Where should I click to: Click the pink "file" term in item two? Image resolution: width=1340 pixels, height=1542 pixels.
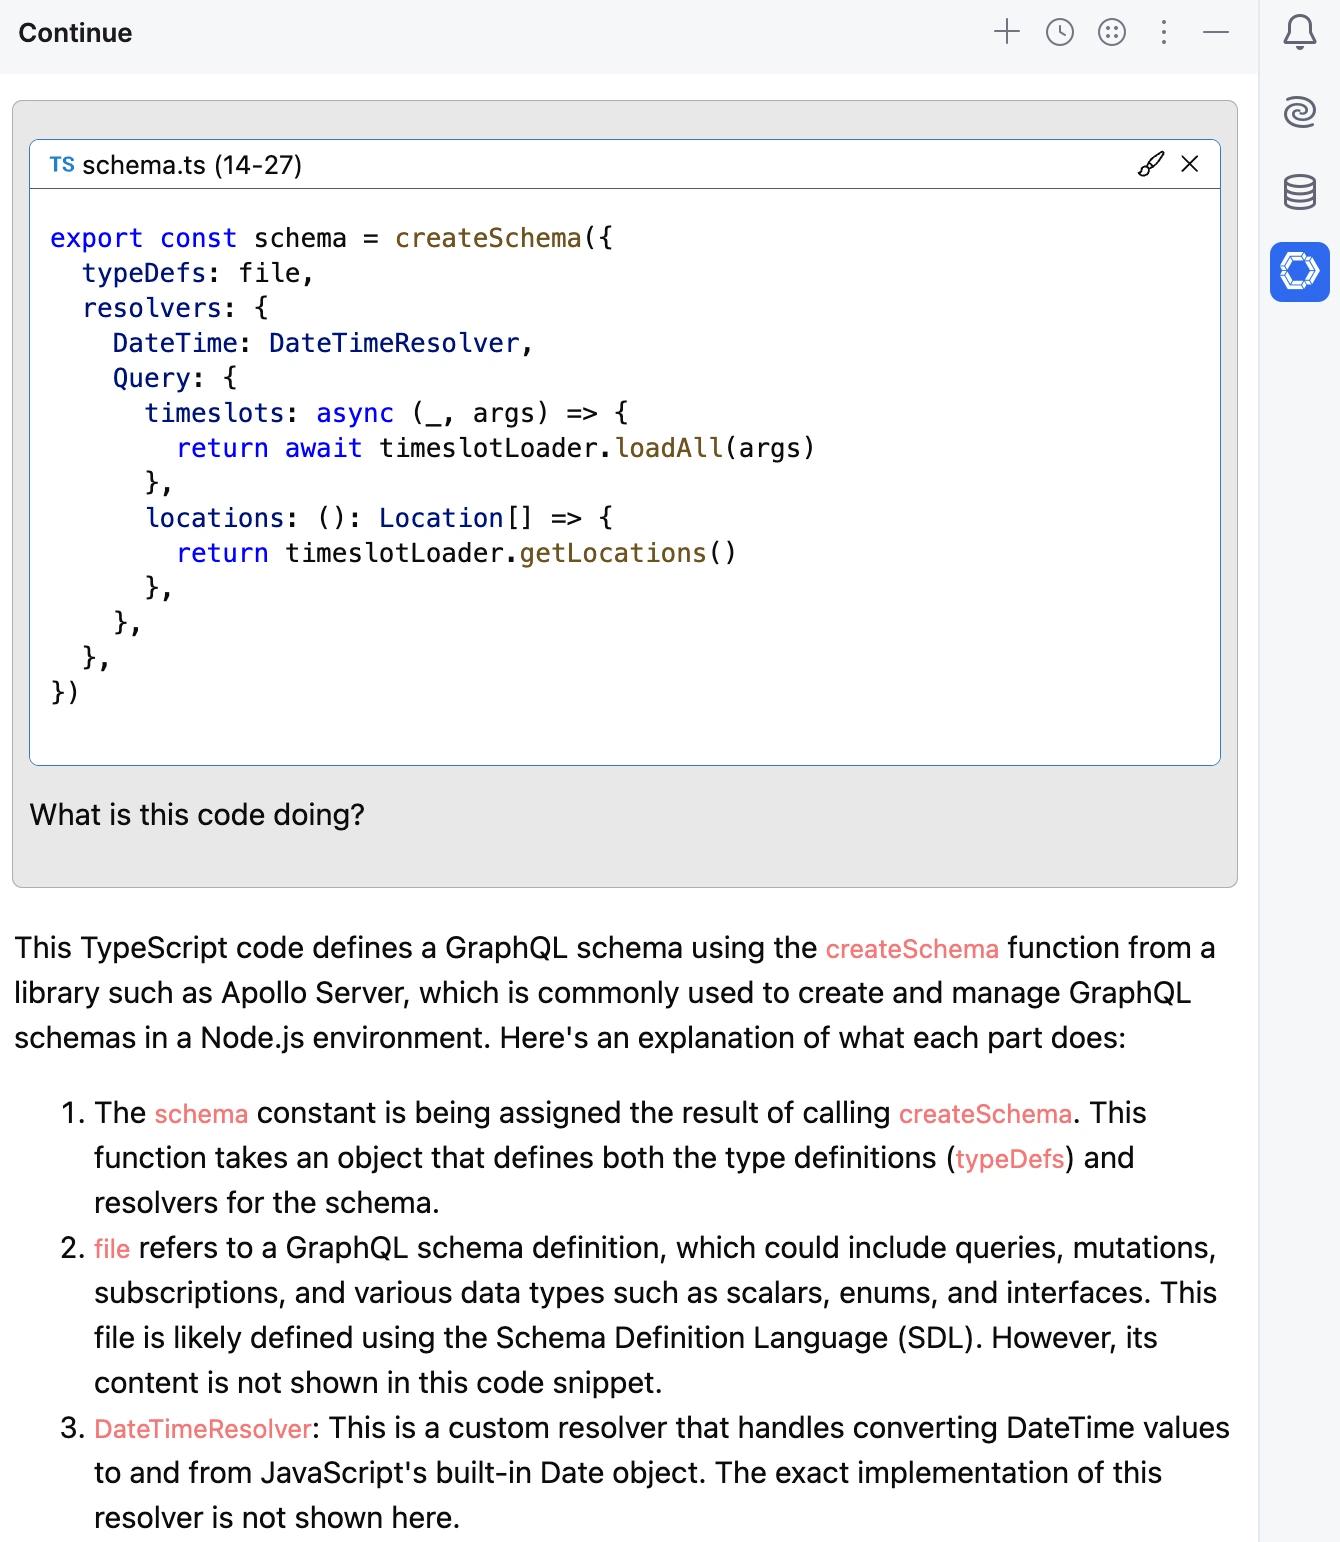click(x=112, y=1249)
